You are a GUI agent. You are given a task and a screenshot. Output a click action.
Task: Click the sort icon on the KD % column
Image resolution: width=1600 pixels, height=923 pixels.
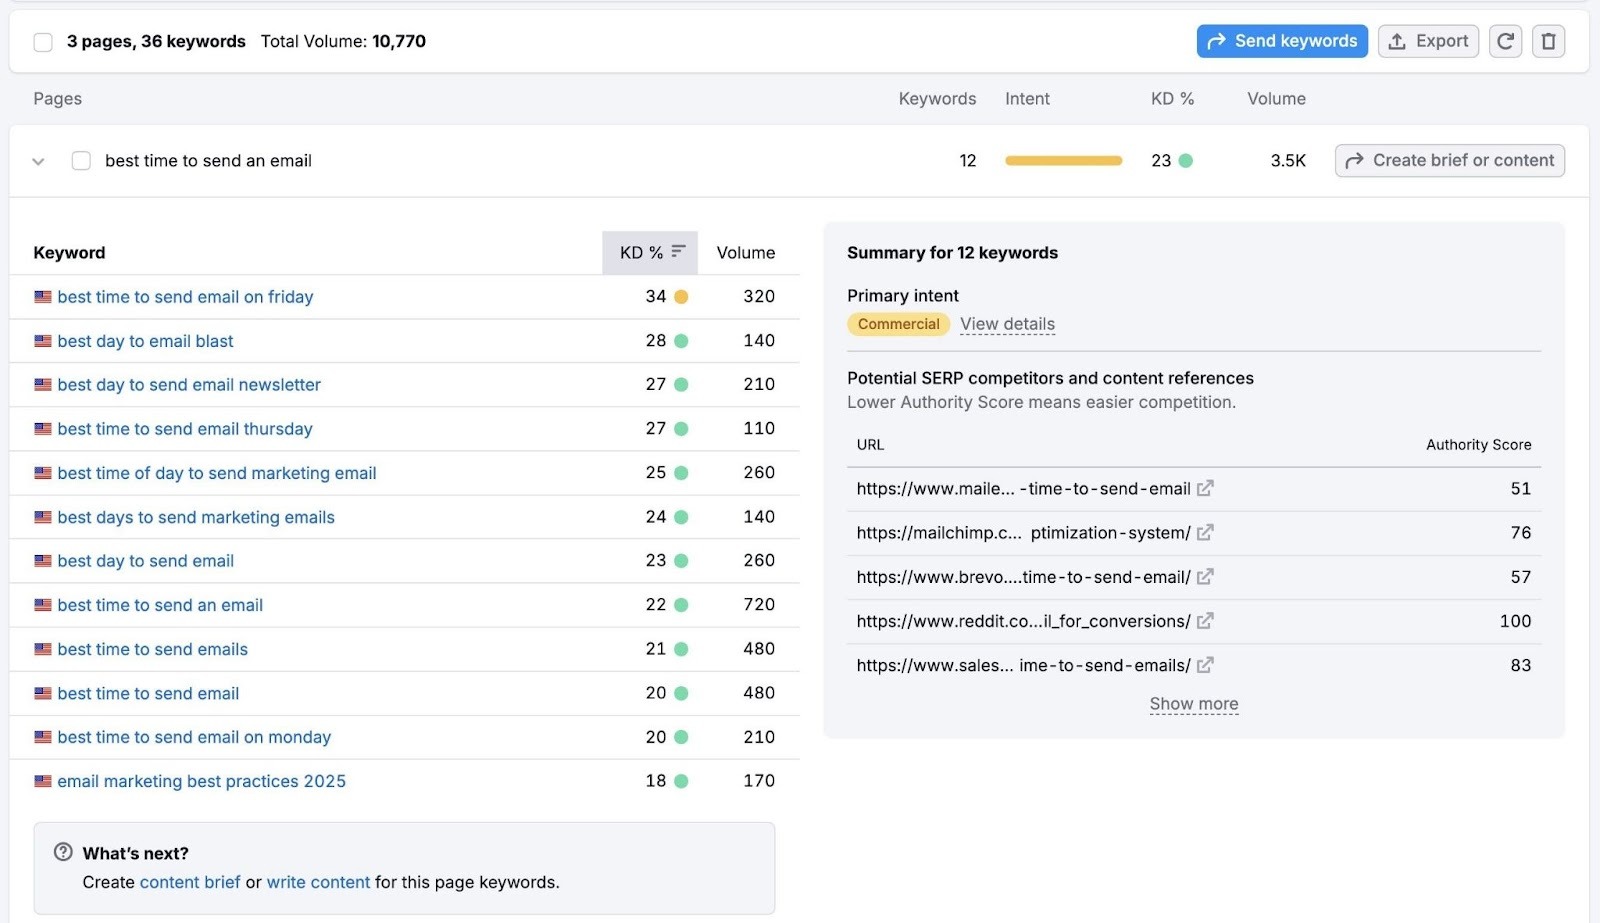678,252
